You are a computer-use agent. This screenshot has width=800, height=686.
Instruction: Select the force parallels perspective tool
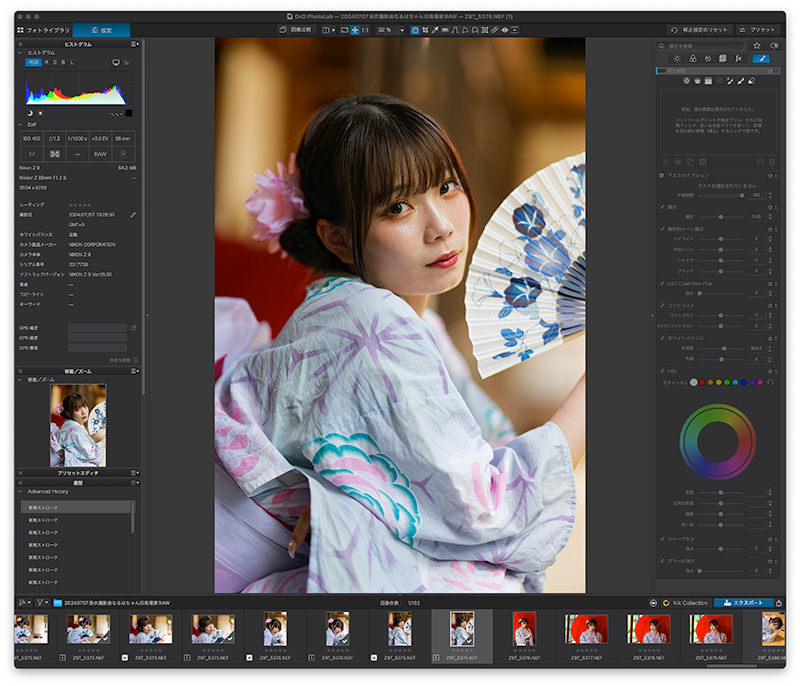point(455,30)
